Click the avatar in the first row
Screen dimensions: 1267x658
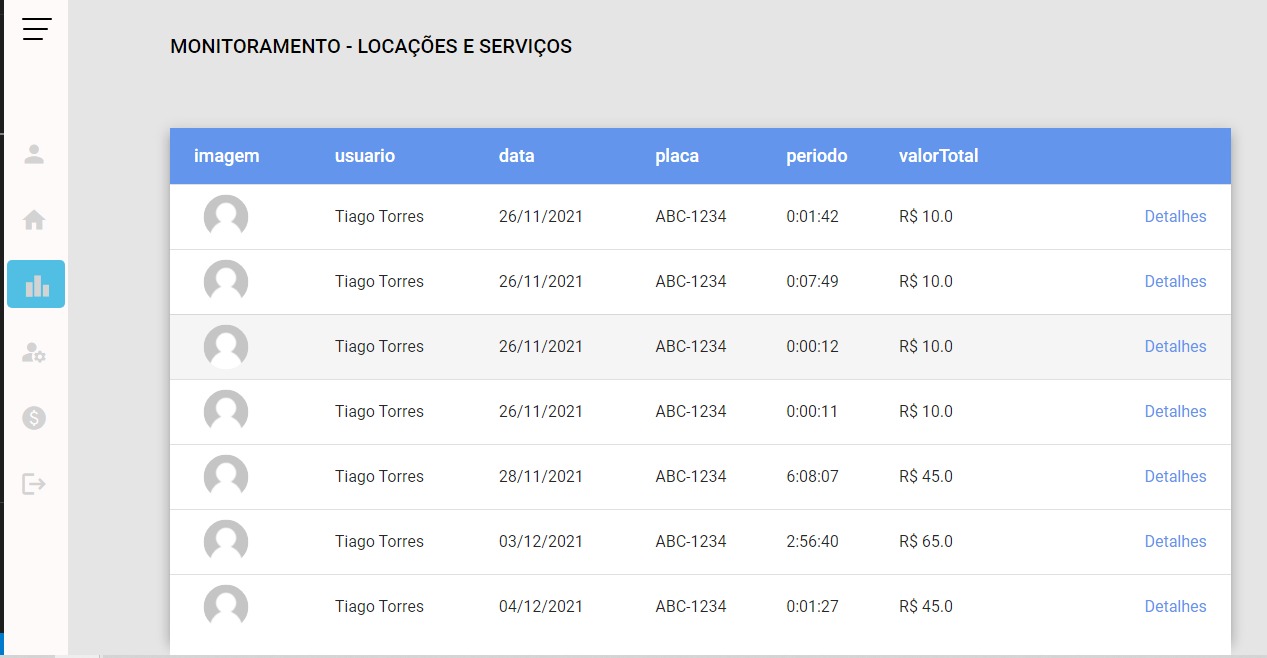[x=225, y=216]
